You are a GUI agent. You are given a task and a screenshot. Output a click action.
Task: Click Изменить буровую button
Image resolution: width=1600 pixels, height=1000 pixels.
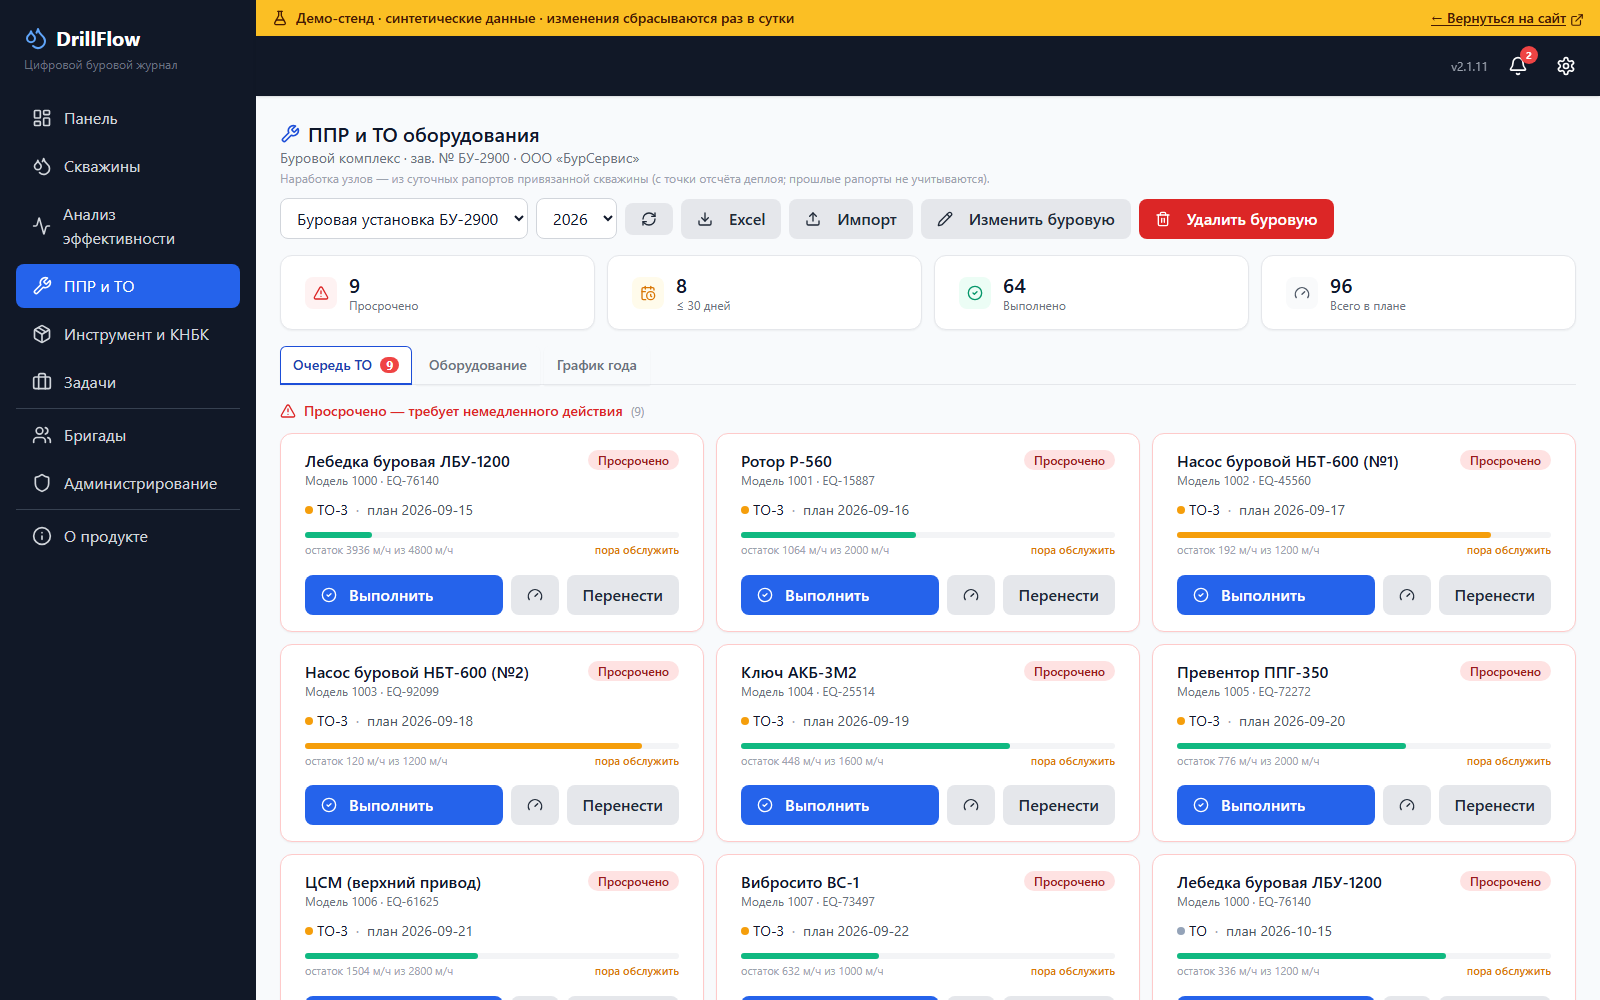coord(1026,219)
